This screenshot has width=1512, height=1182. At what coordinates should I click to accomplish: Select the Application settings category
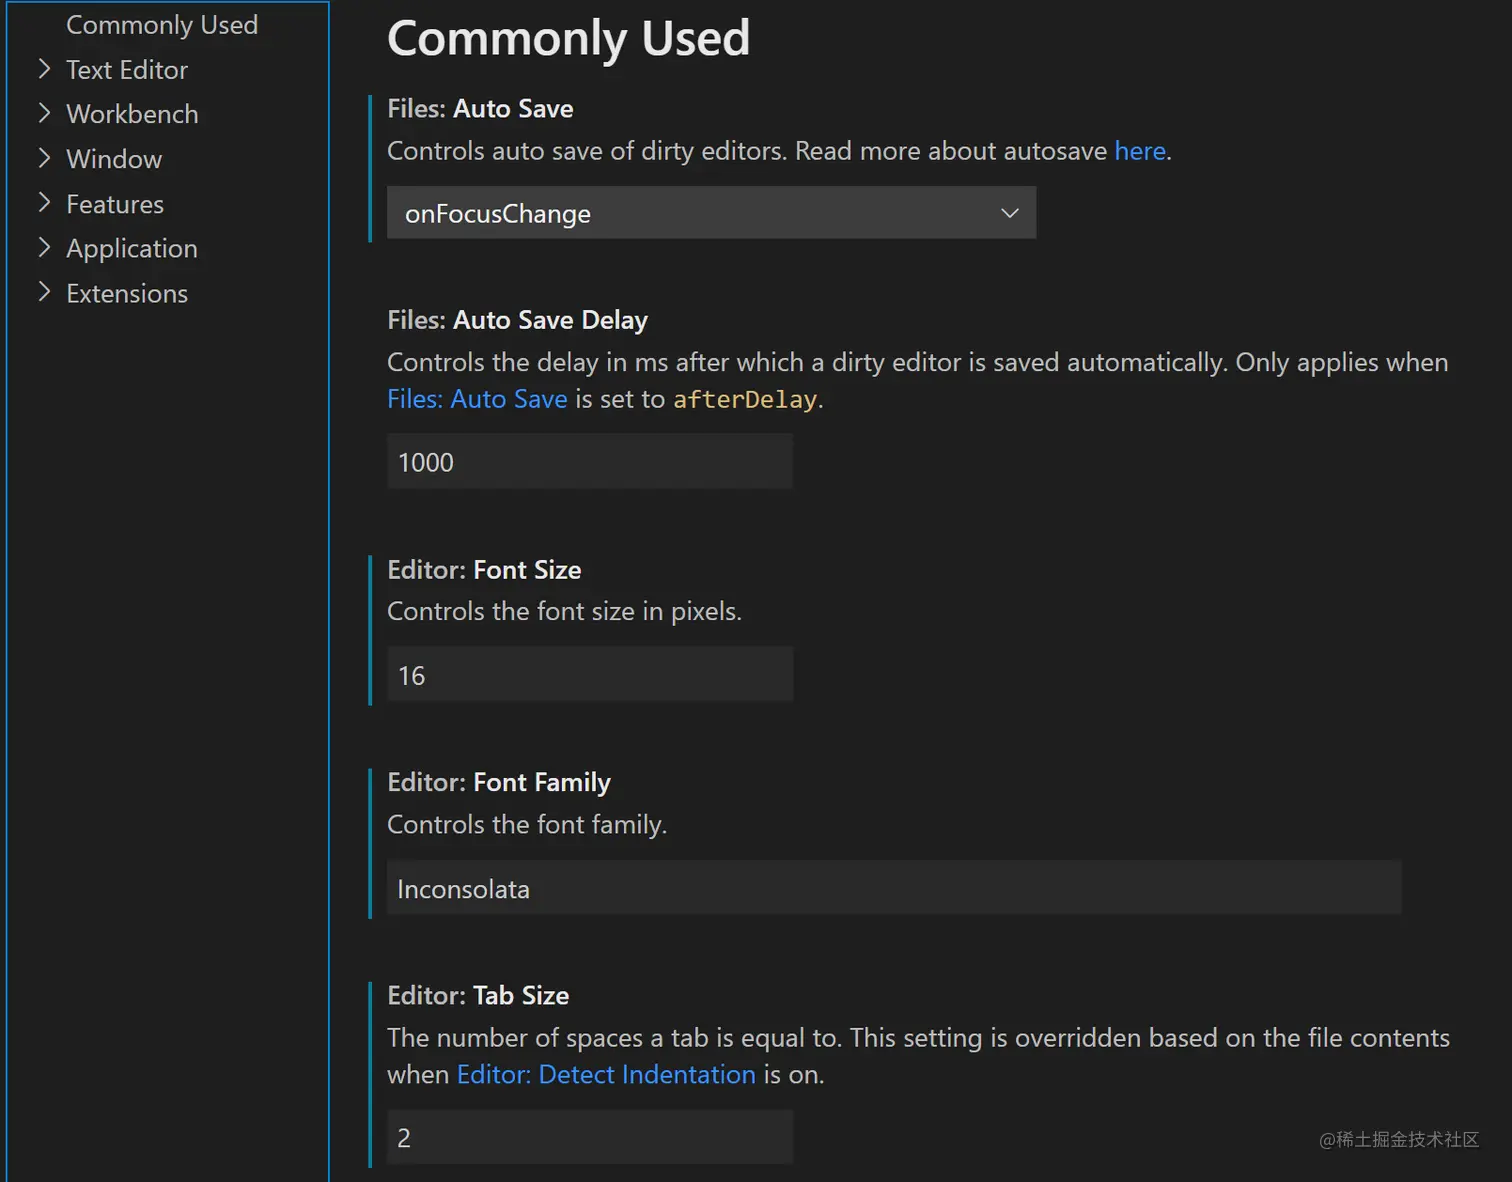pyautogui.click(x=132, y=248)
